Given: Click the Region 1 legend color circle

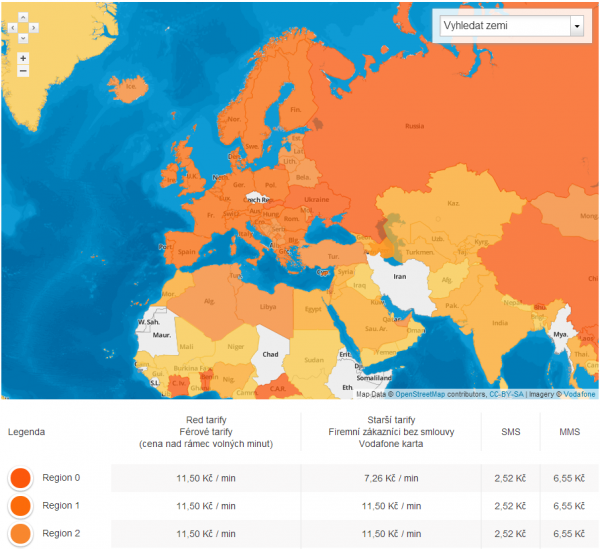Looking at the screenshot, I should click(20, 506).
